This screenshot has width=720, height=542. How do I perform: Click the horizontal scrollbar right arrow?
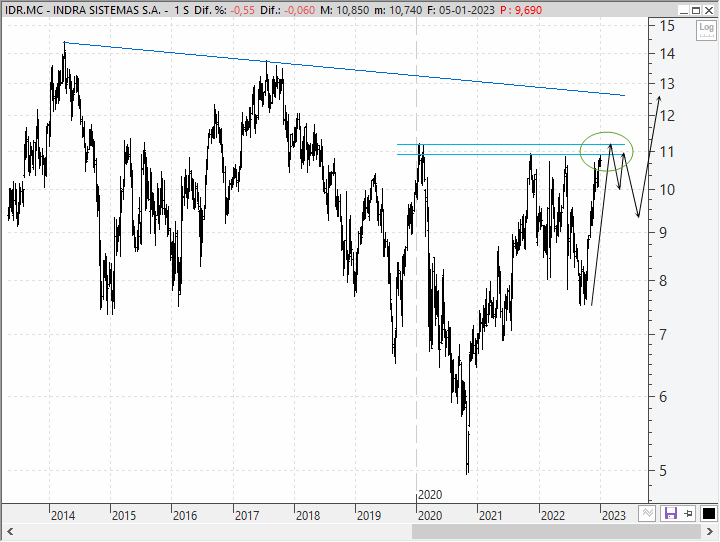coord(710,532)
